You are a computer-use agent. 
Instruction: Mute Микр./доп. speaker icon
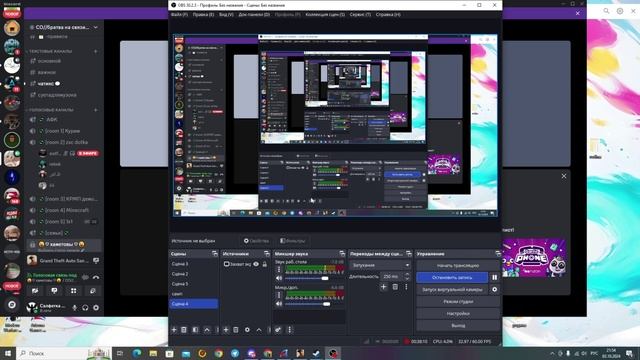[x=279, y=304]
